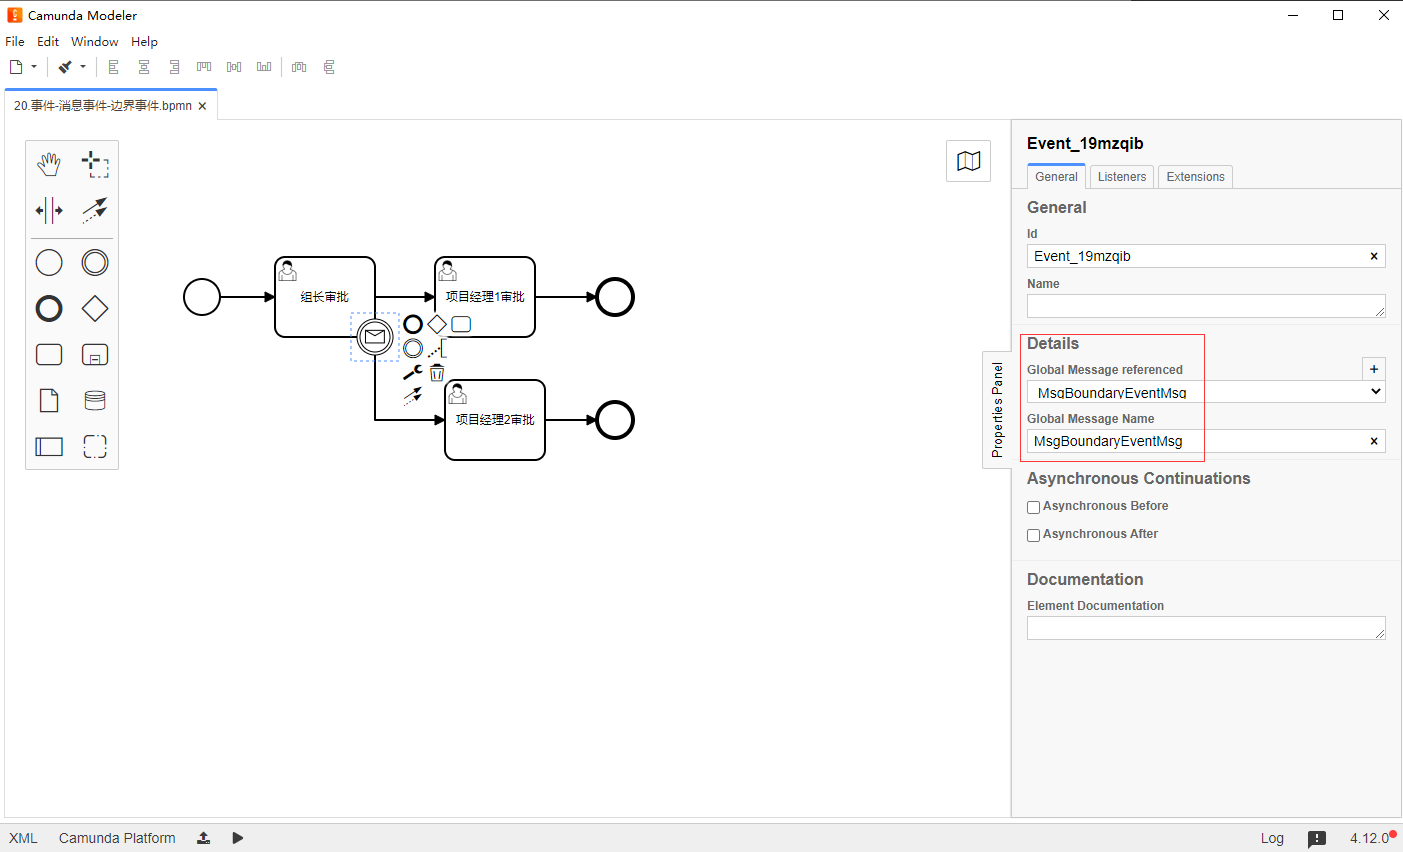
Task: Enable Asynchronous Before checkbox
Action: click(1034, 507)
